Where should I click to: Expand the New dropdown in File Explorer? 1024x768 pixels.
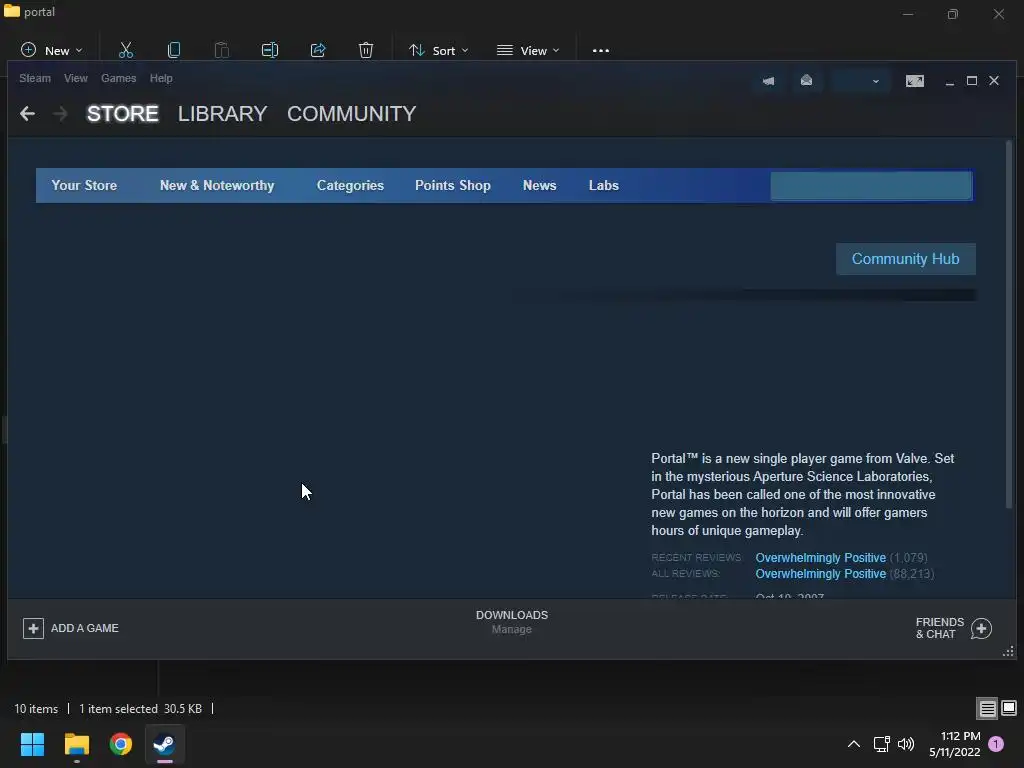pyautogui.click(x=52, y=50)
